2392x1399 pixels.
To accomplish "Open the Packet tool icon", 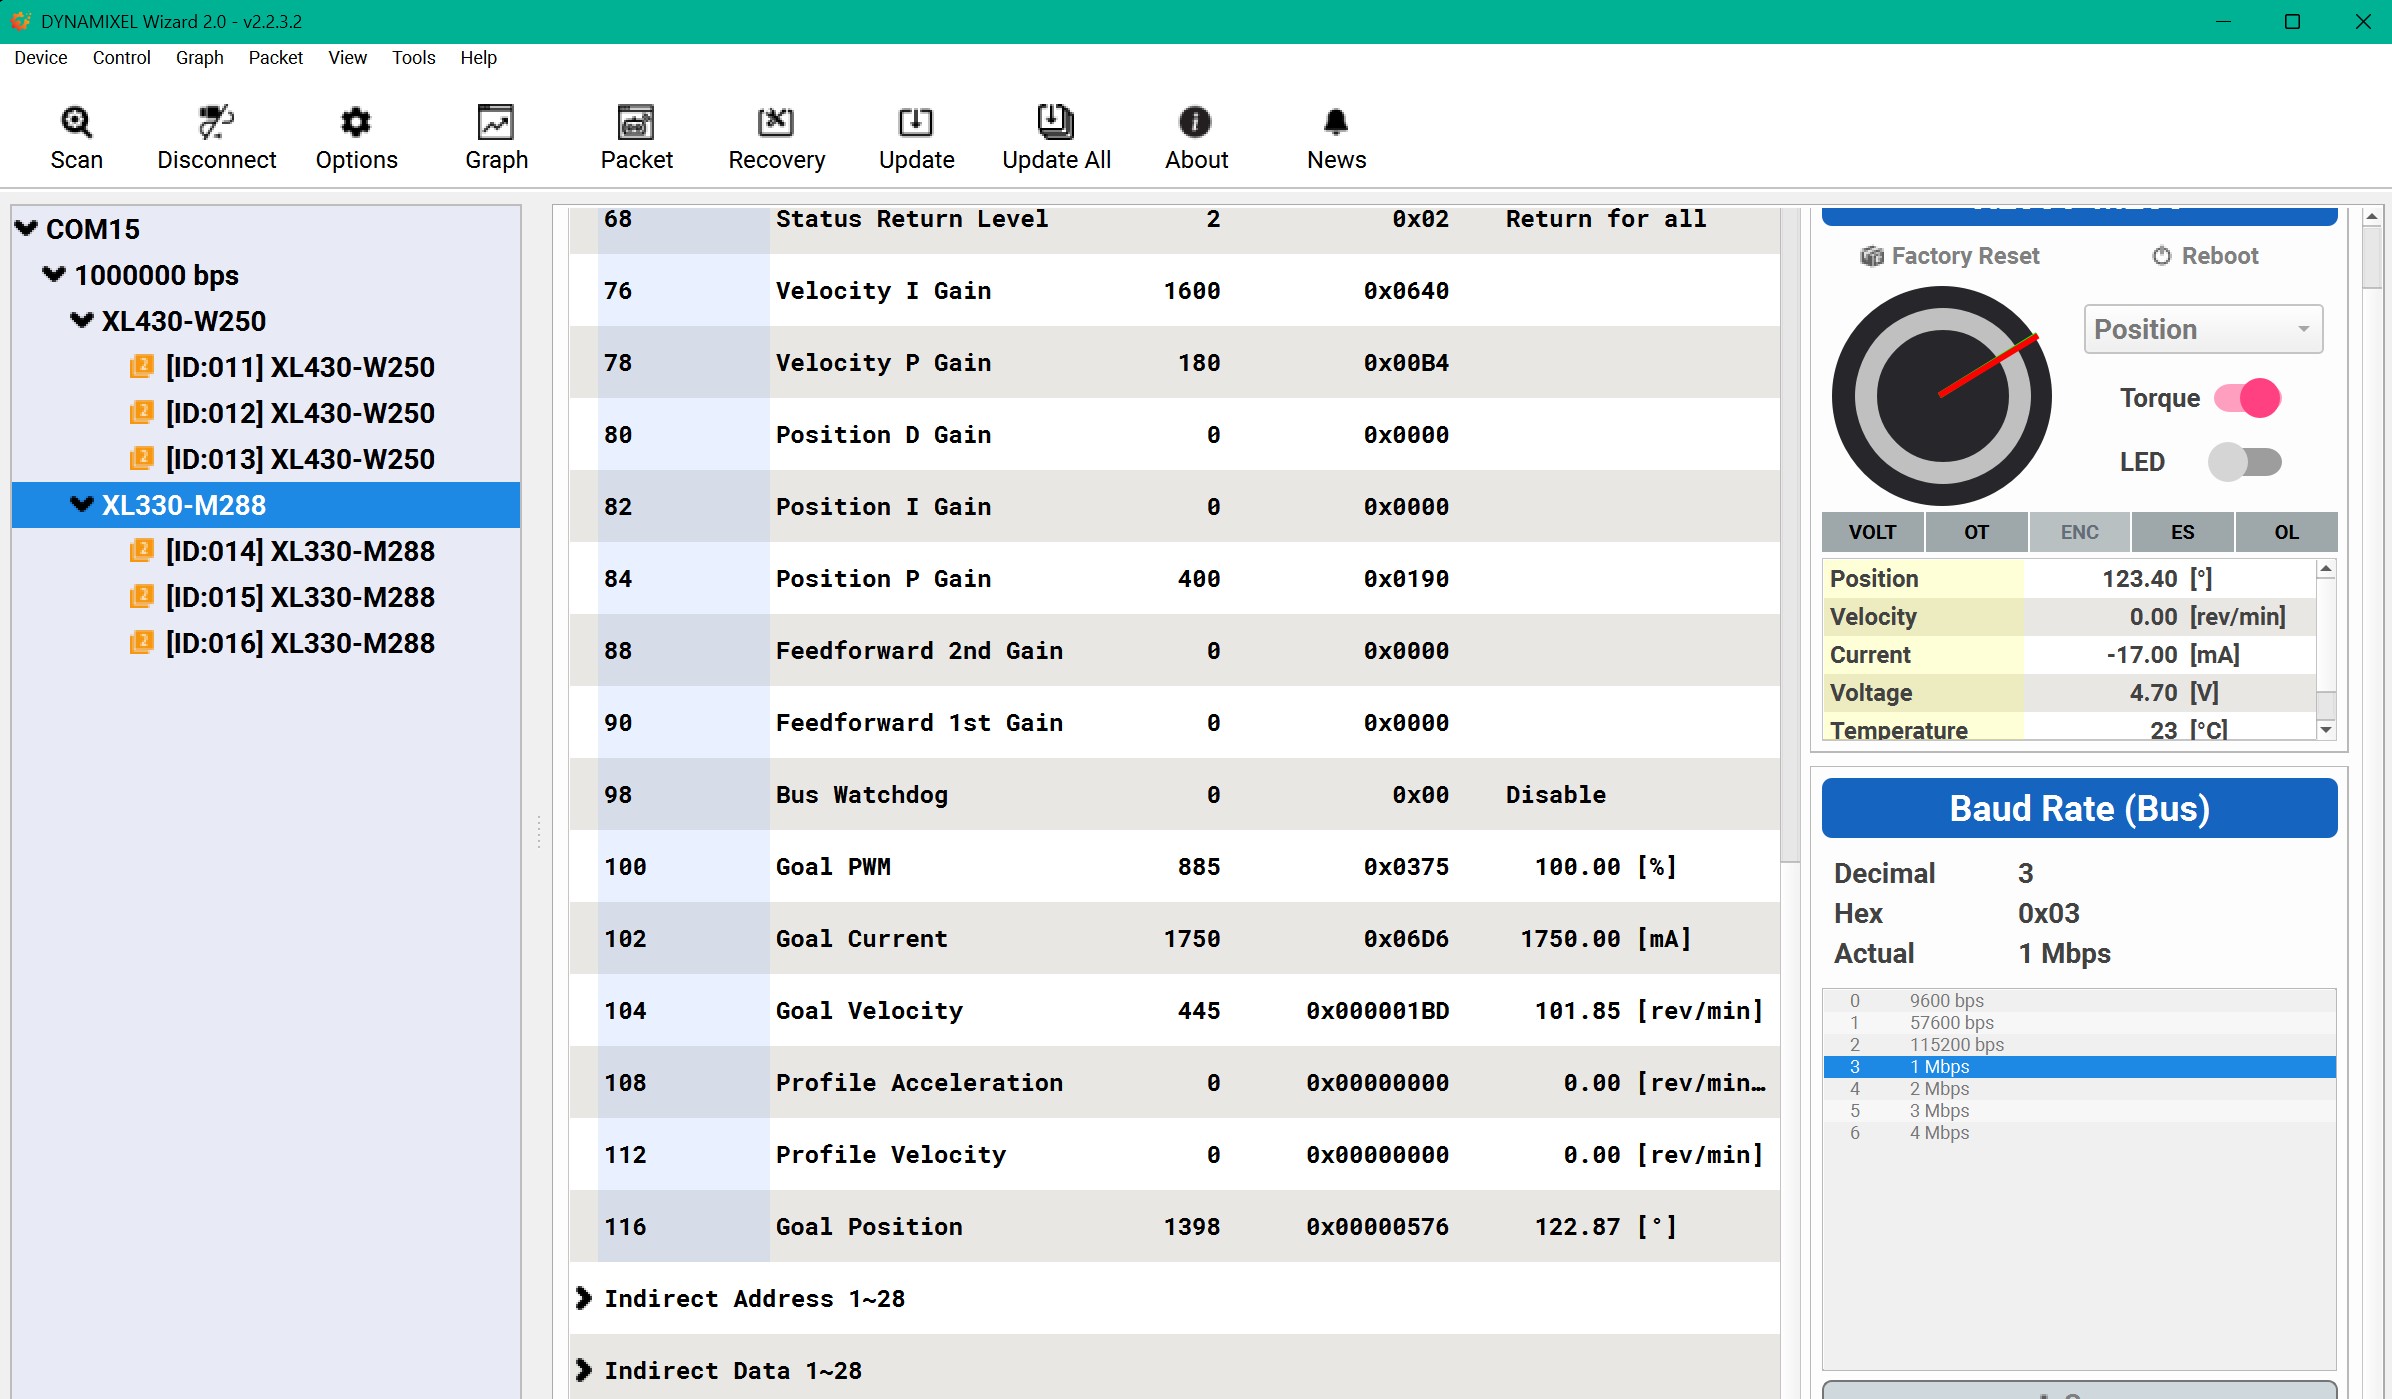I will pyautogui.click(x=636, y=122).
